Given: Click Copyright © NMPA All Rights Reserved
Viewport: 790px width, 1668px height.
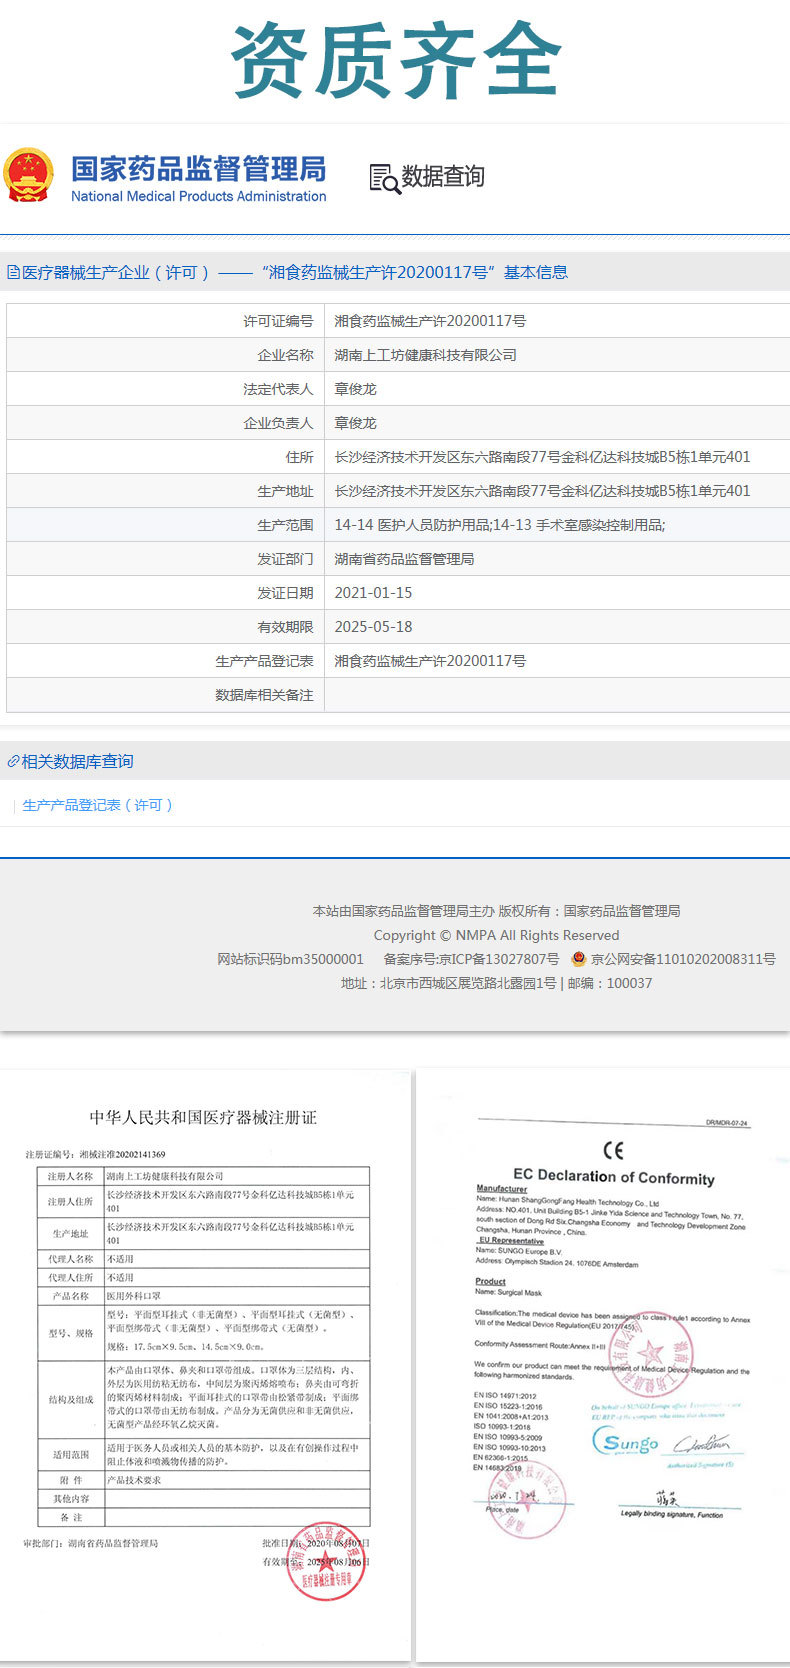Looking at the screenshot, I should point(496,935).
